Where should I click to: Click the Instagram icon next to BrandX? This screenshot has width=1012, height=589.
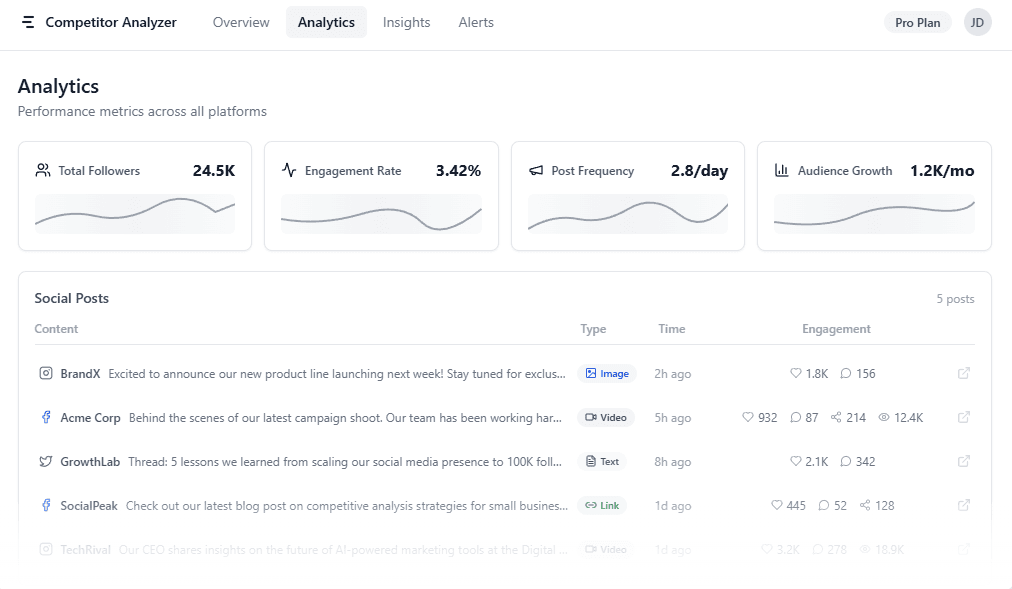[x=46, y=373]
